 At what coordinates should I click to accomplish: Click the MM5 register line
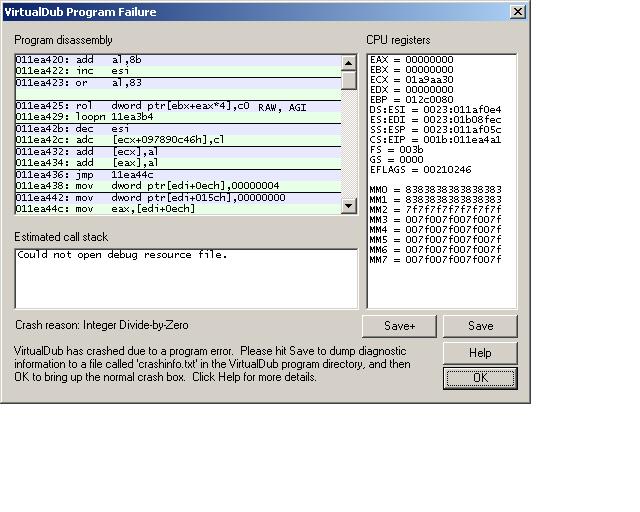435,240
